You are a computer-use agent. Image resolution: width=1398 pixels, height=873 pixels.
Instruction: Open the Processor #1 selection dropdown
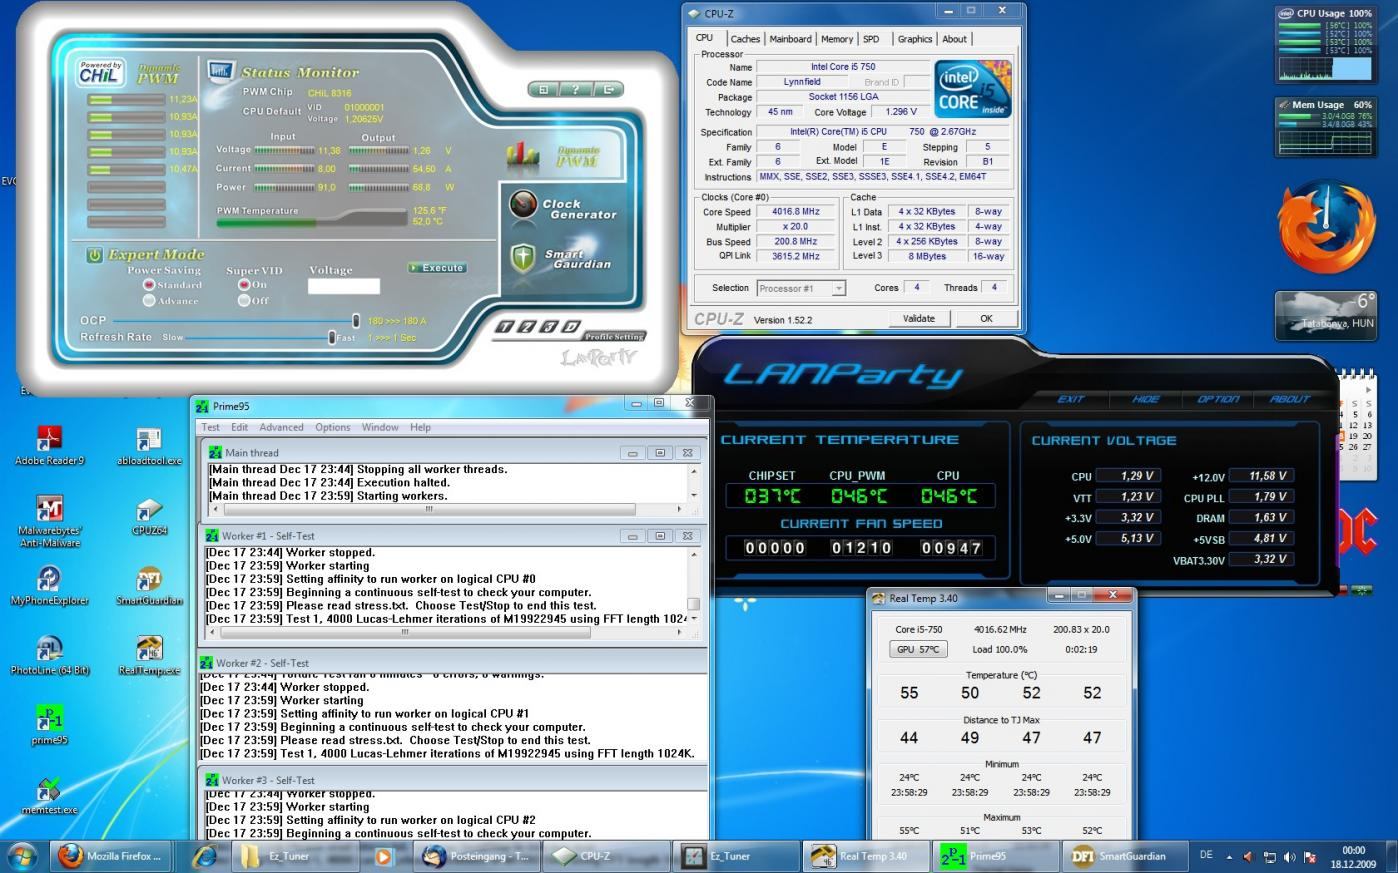[x=801, y=288]
